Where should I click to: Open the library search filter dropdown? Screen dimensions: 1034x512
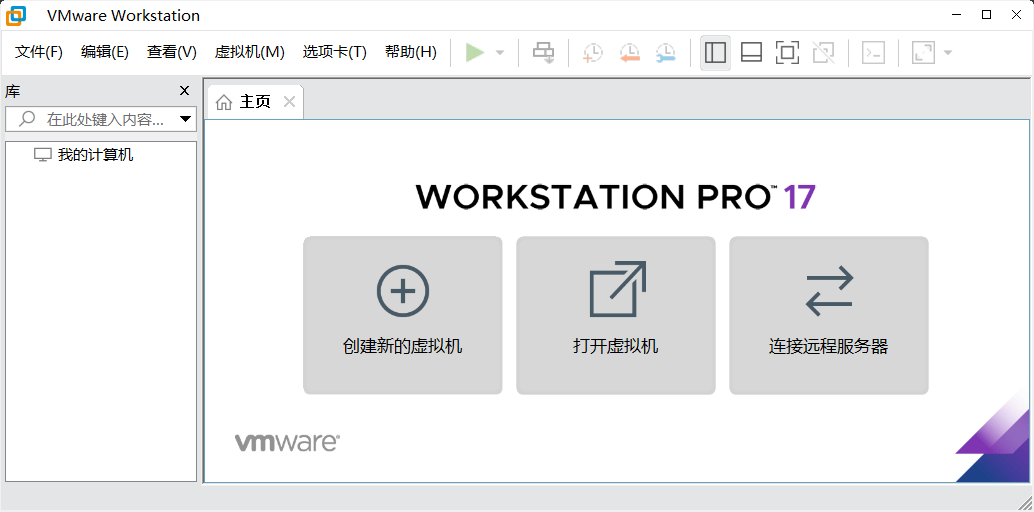pyautogui.click(x=185, y=120)
